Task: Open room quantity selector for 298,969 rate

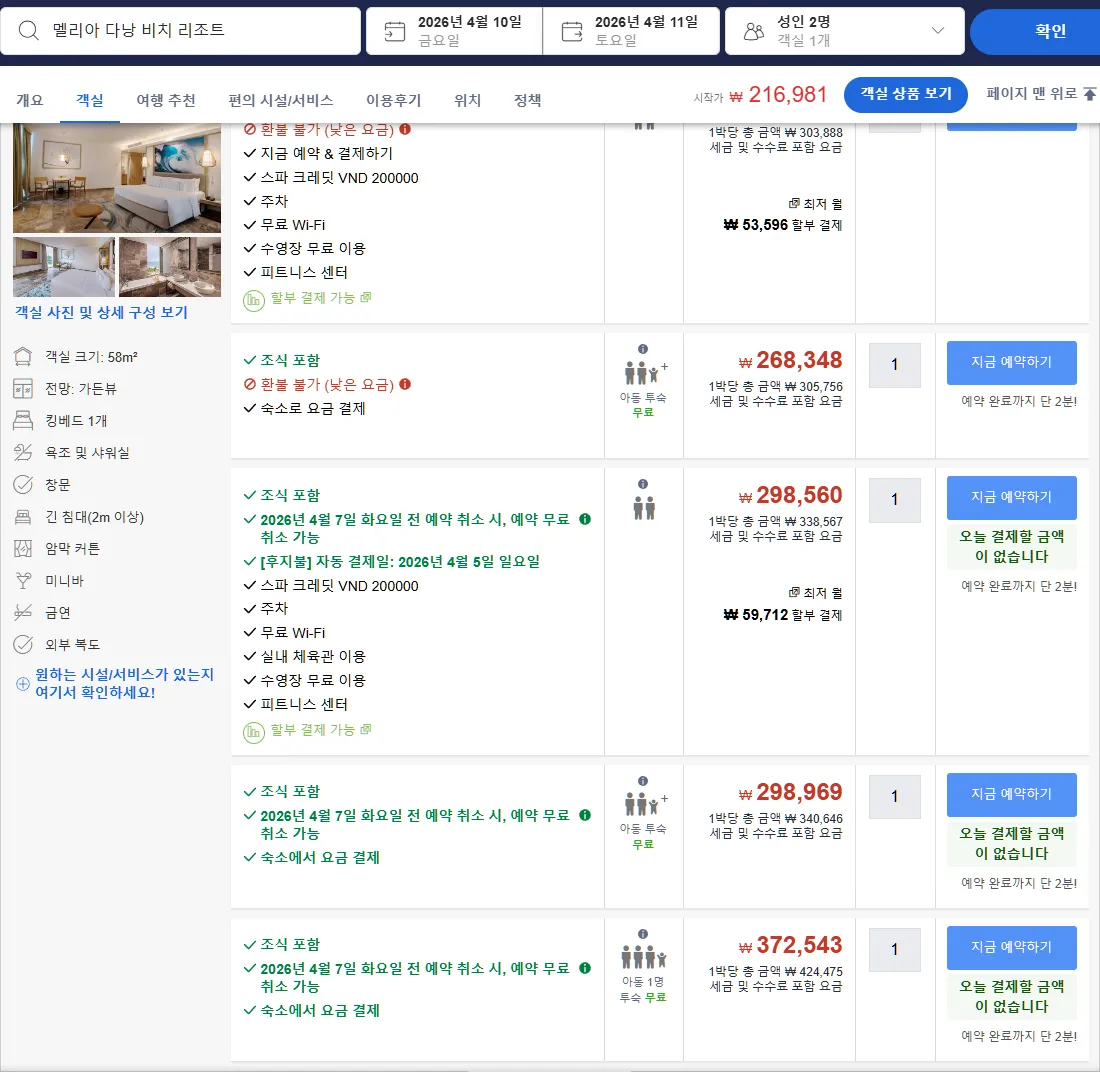Action: 894,797
